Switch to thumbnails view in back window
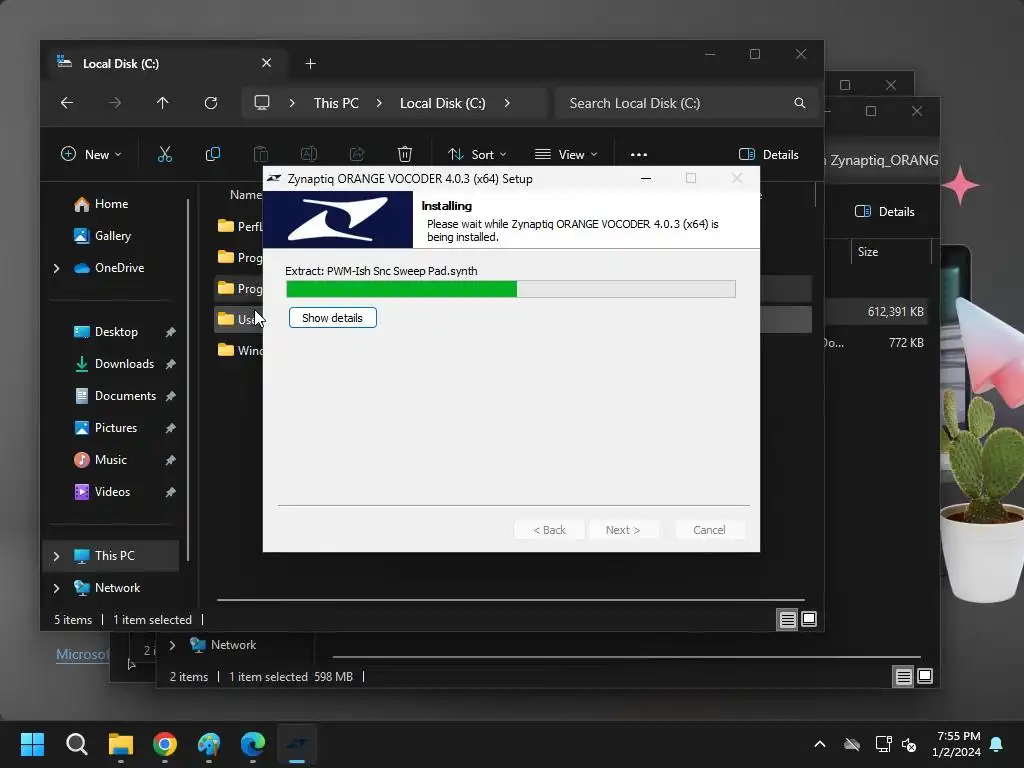Screen dimensions: 1024x768 tap(925, 677)
